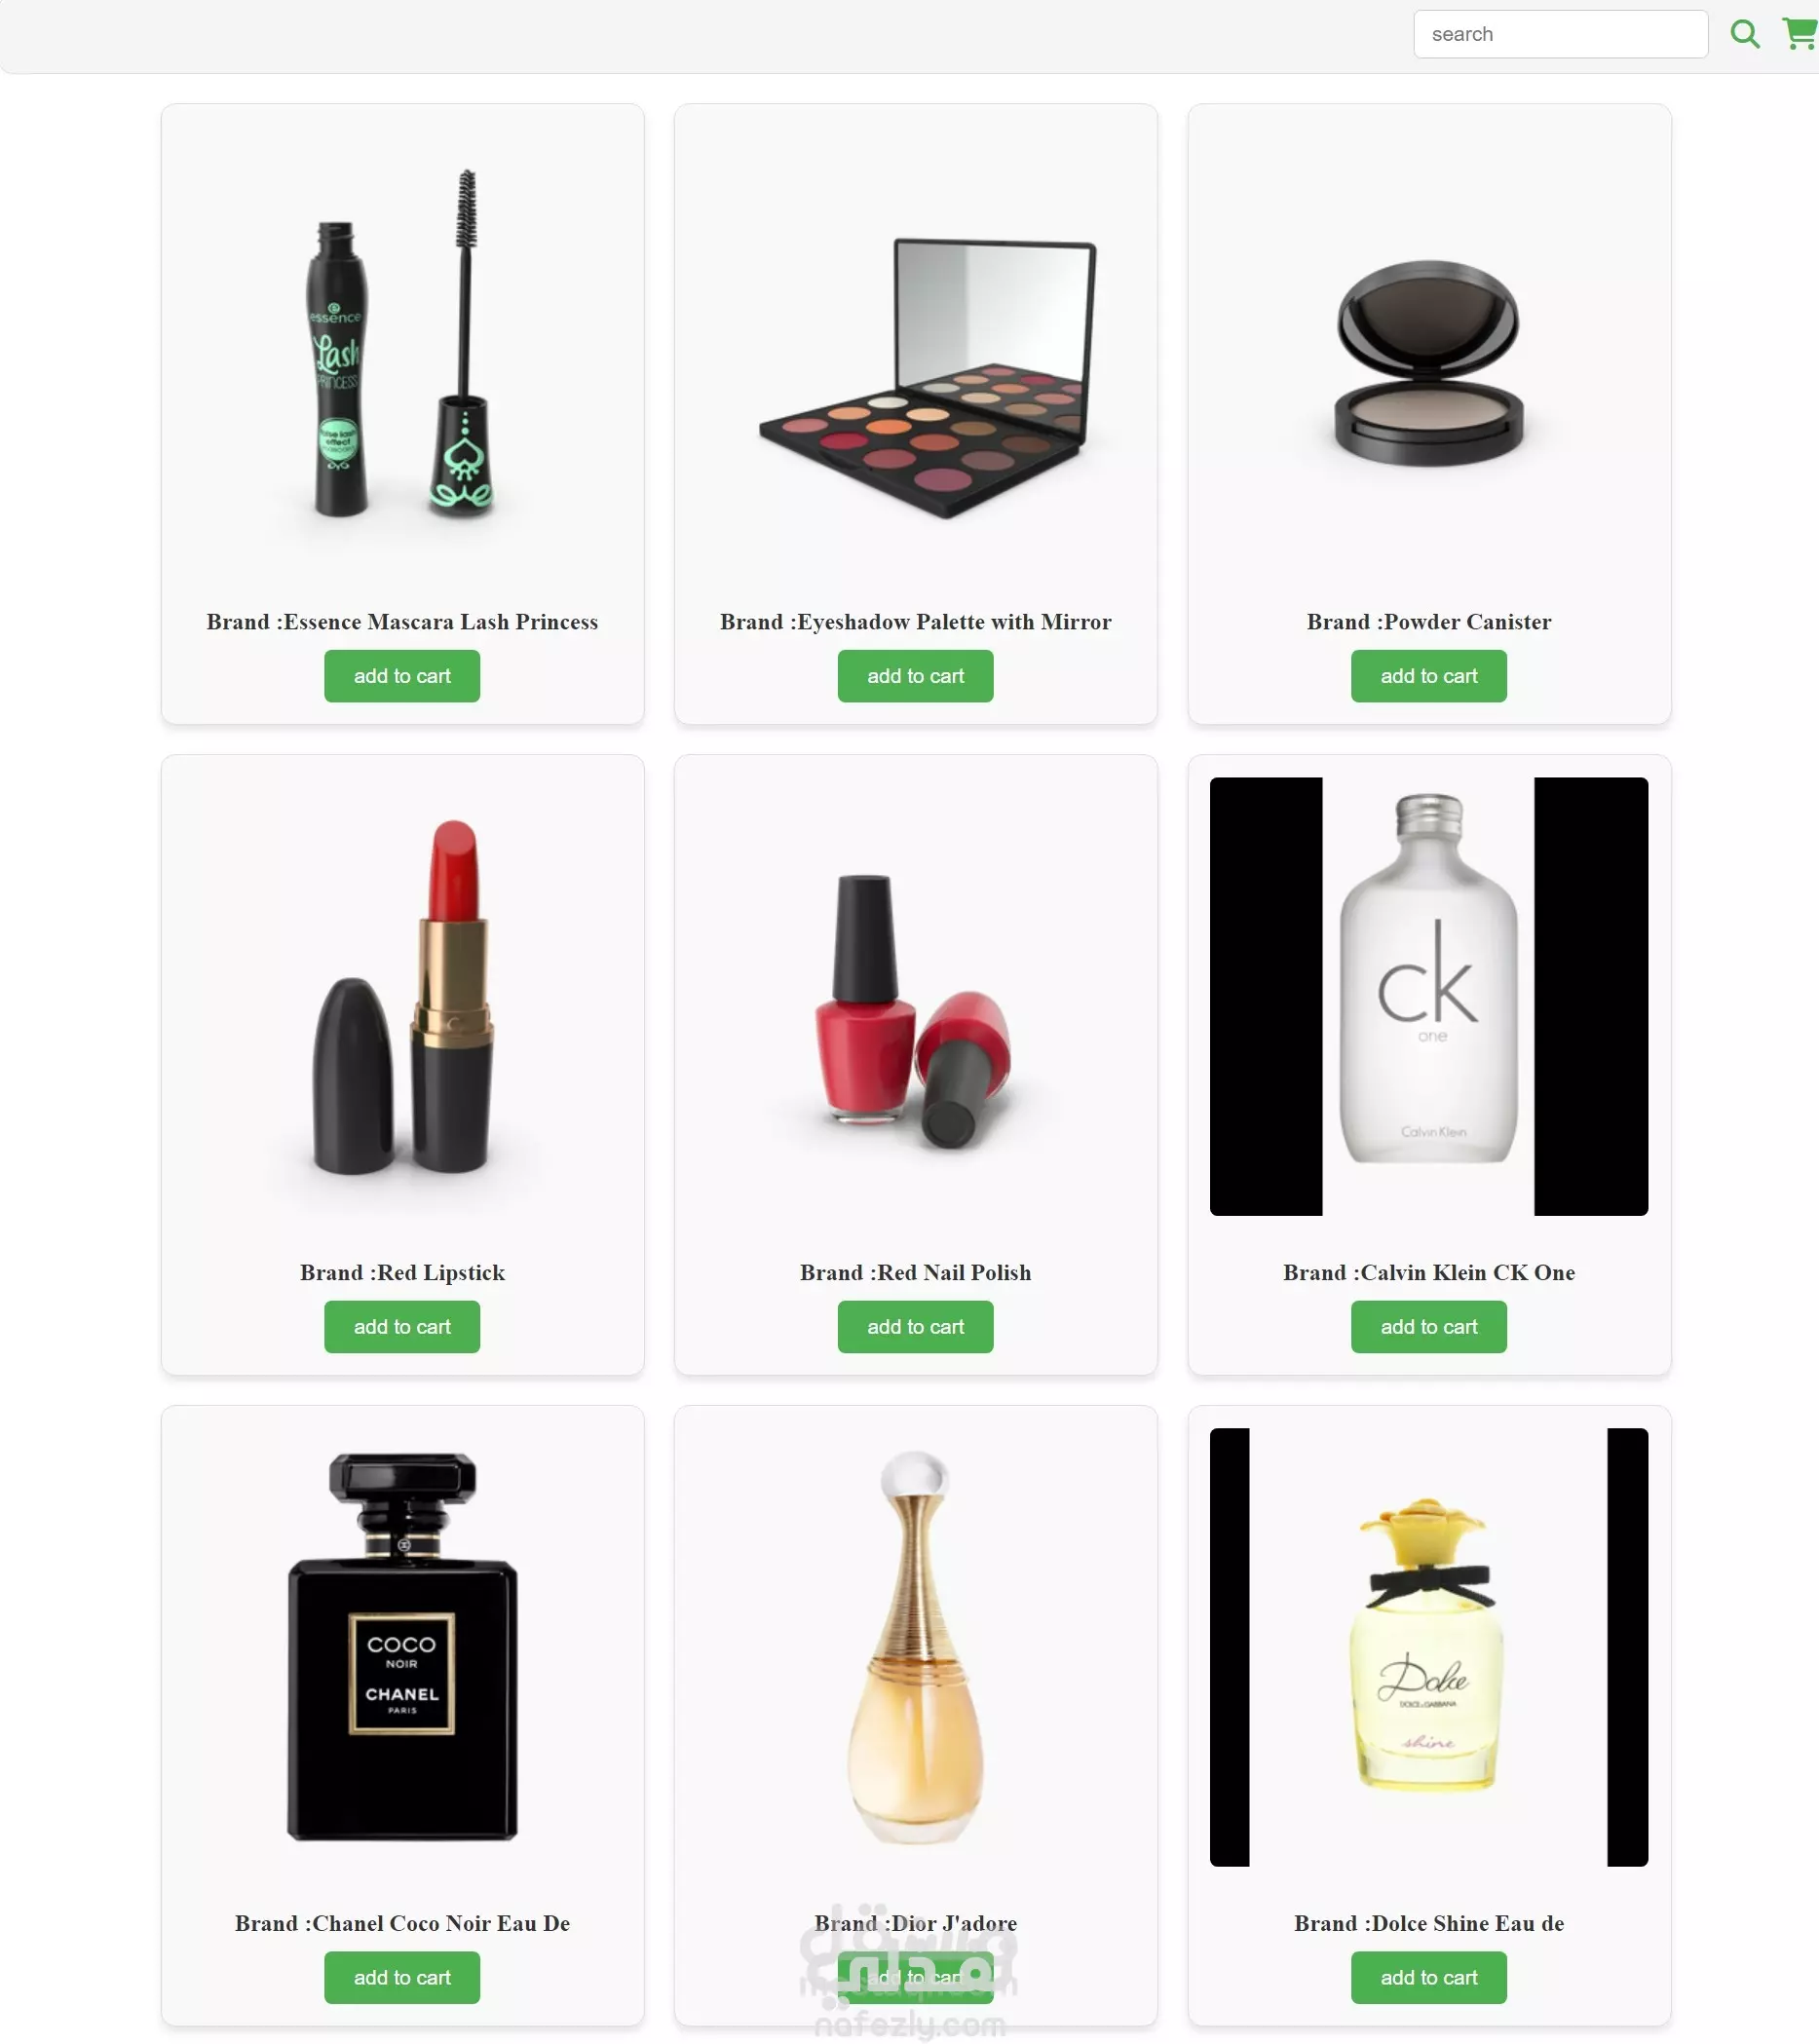Add Essence Mascara Lash Princess to cart
The width and height of the screenshot is (1819, 2044).
pos(402,676)
